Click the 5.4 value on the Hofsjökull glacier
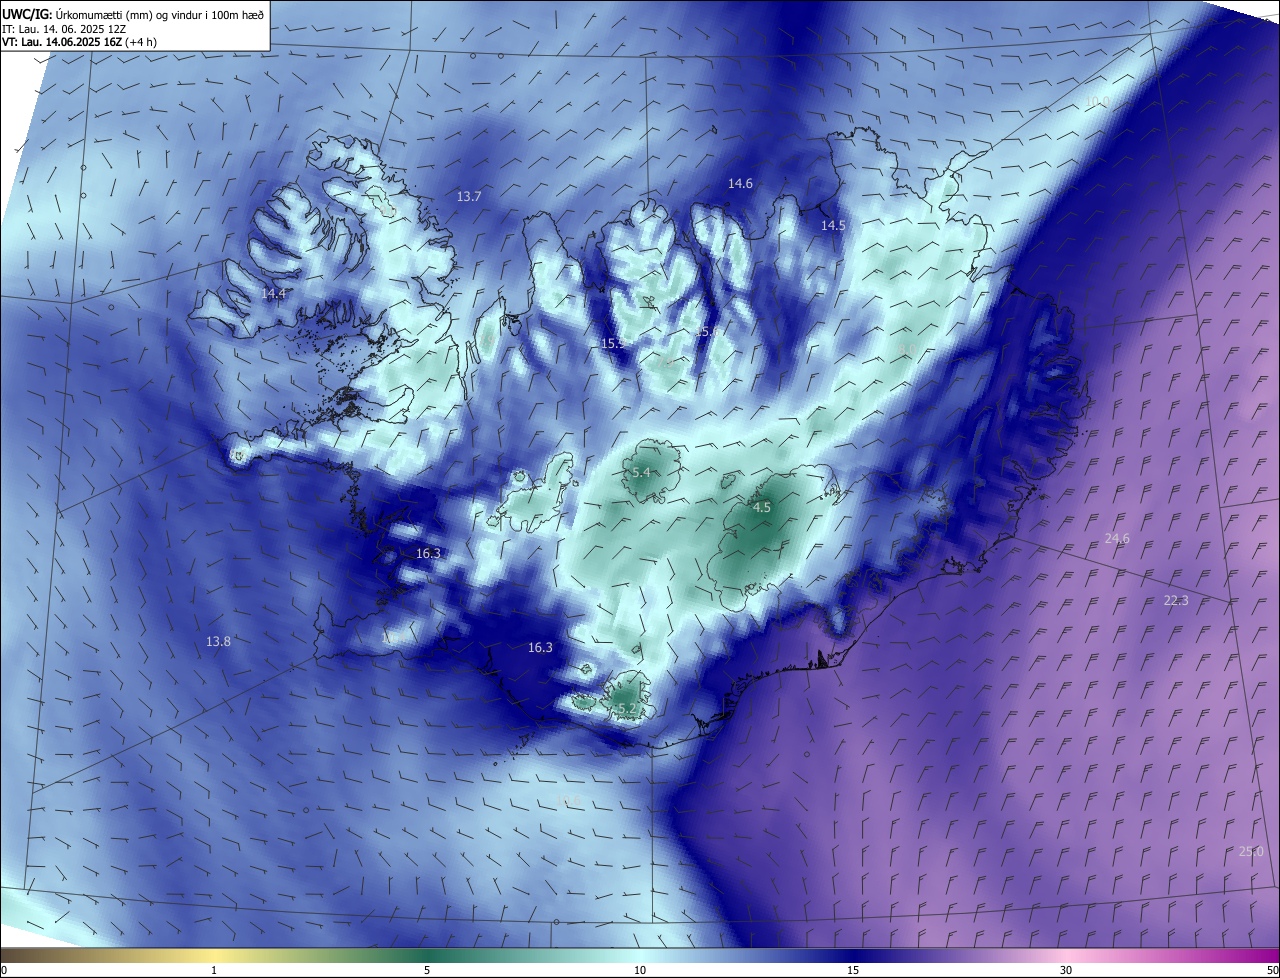The image size is (1280, 978). (641, 472)
